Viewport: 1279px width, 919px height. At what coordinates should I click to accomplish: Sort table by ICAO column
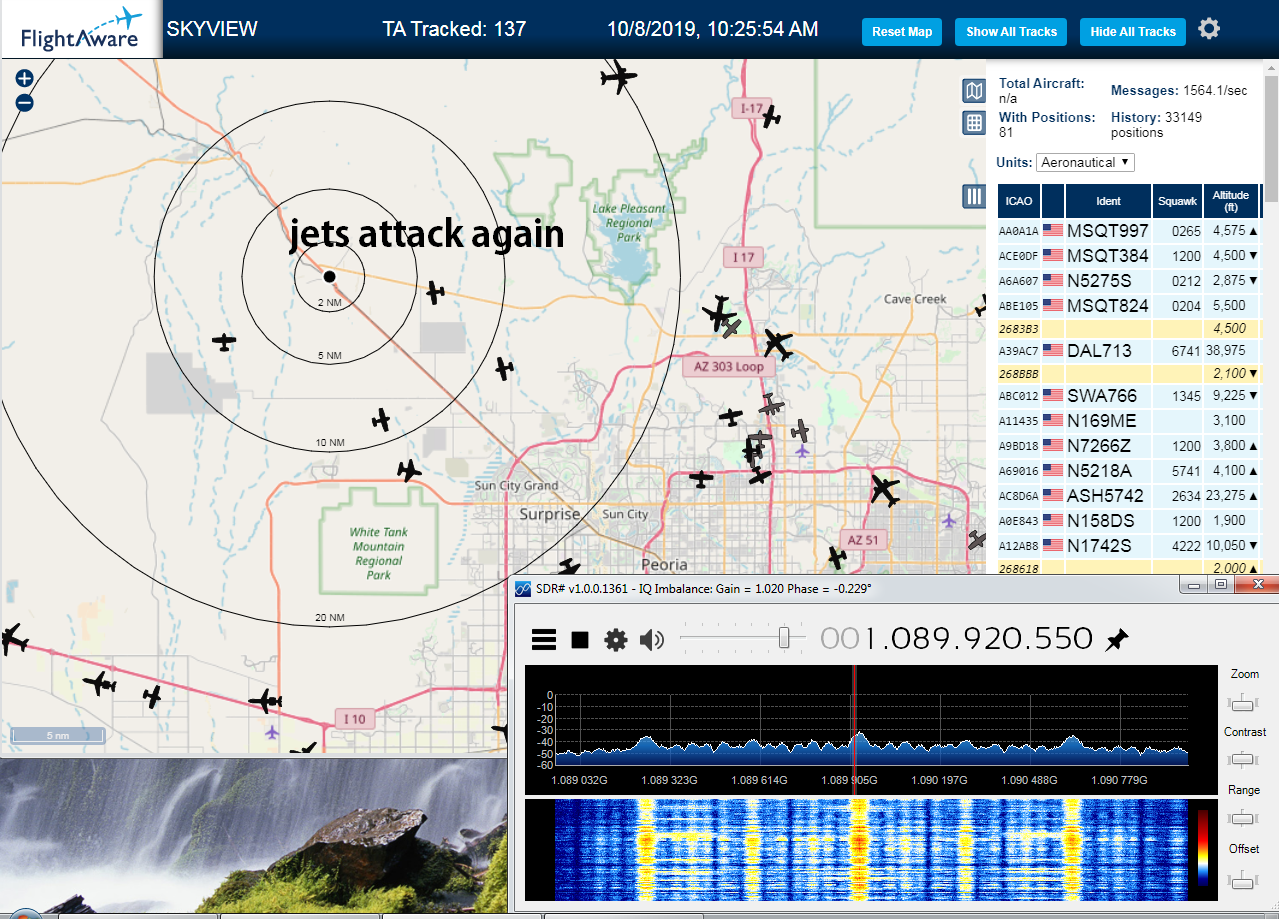(1019, 201)
